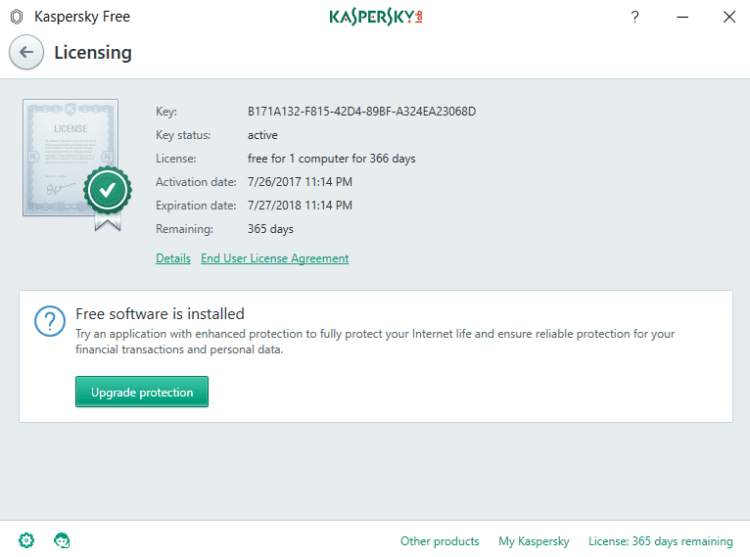This screenshot has width=750, height=557.
Task: Click the license certificate image
Action: pyautogui.click(x=70, y=158)
